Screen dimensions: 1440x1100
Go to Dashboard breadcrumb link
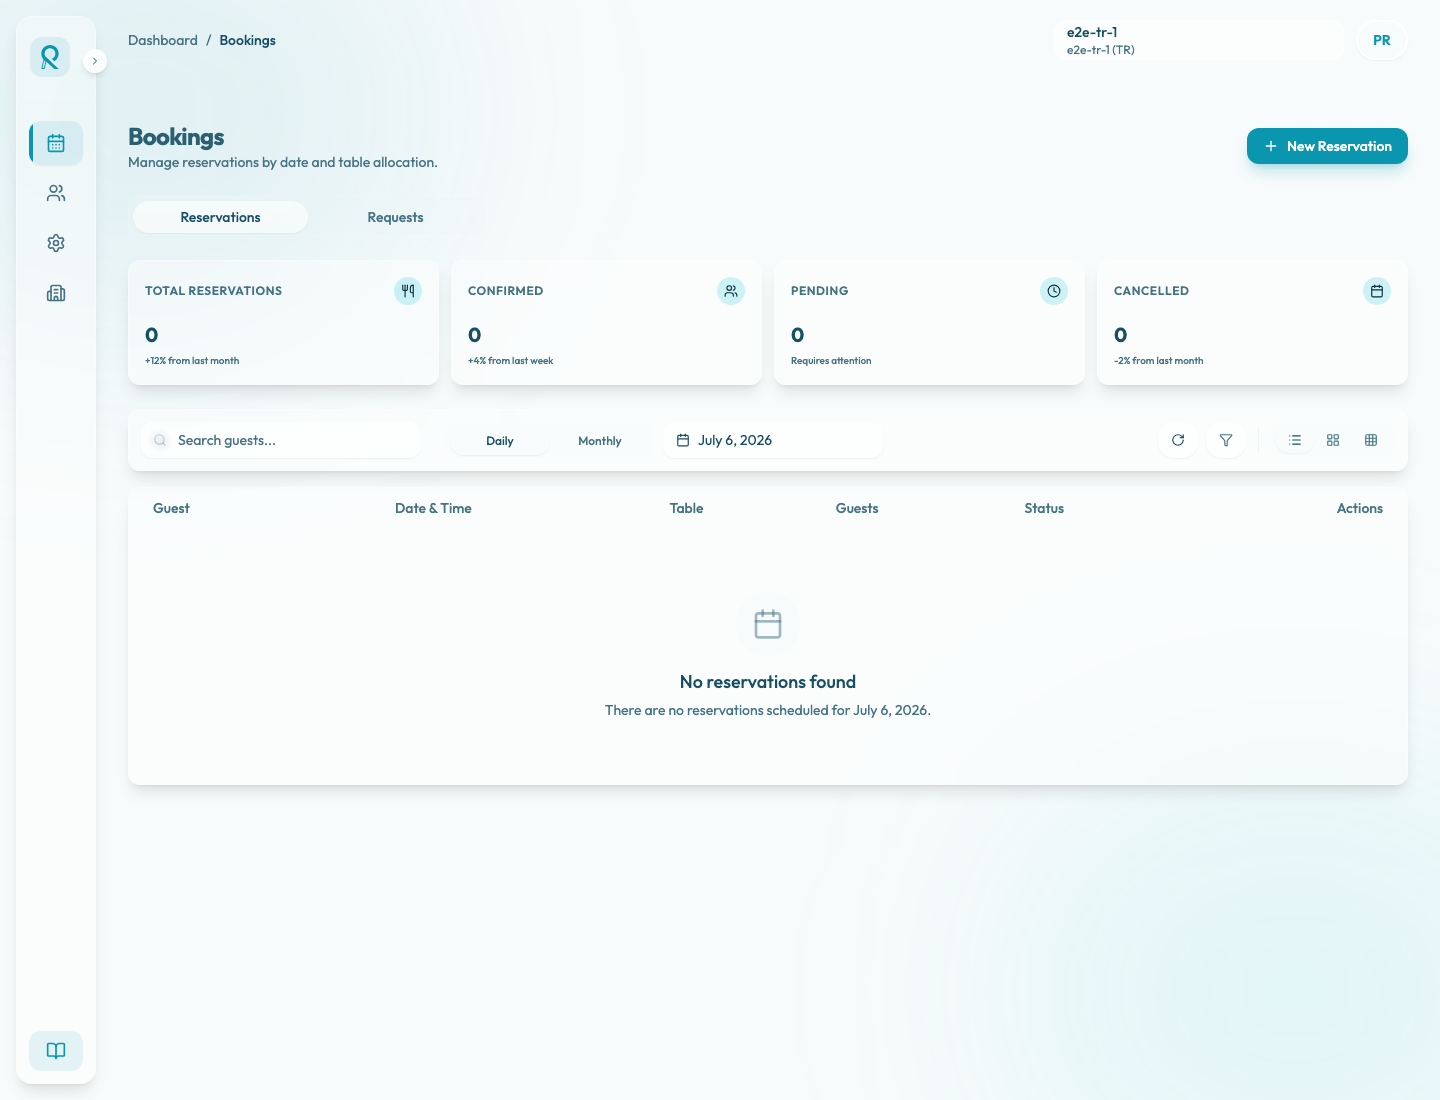[163, 40]
